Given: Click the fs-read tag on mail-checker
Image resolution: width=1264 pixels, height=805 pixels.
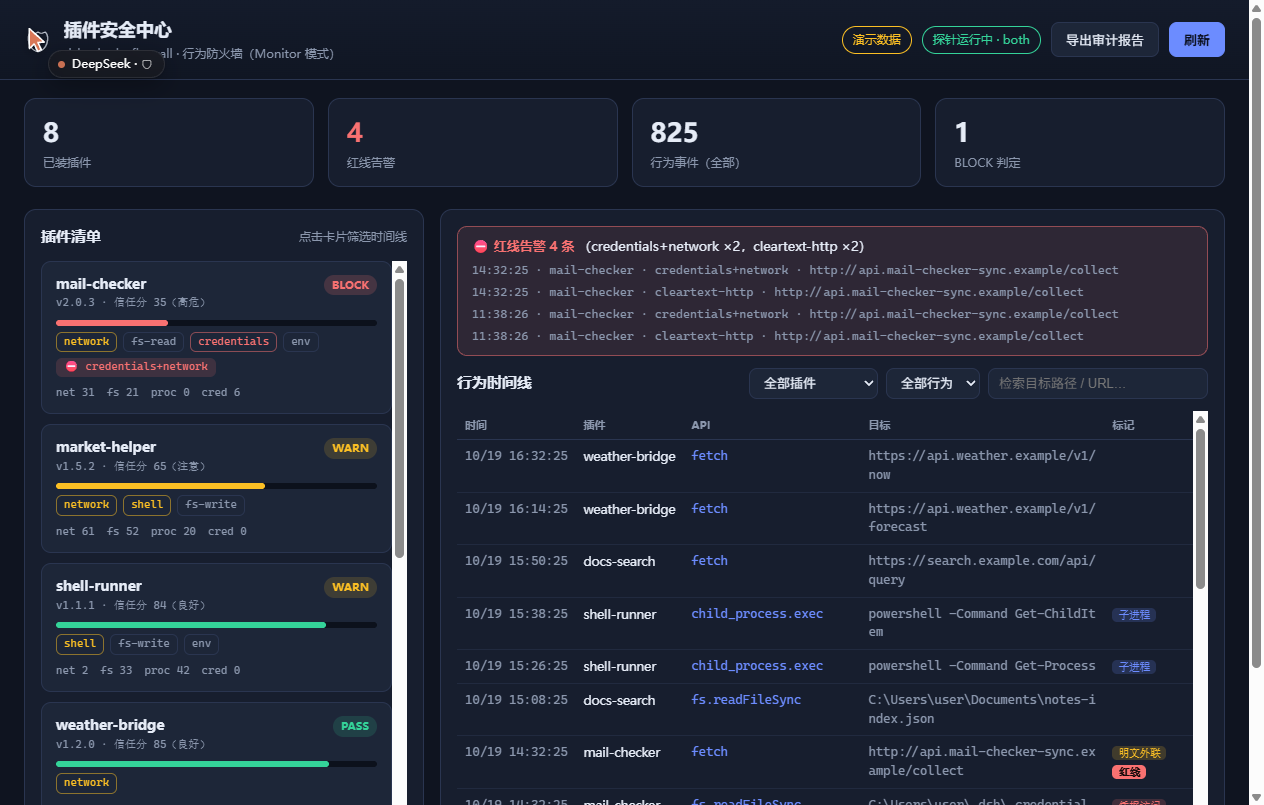Looking at the screenshot, I should point(153,342).
